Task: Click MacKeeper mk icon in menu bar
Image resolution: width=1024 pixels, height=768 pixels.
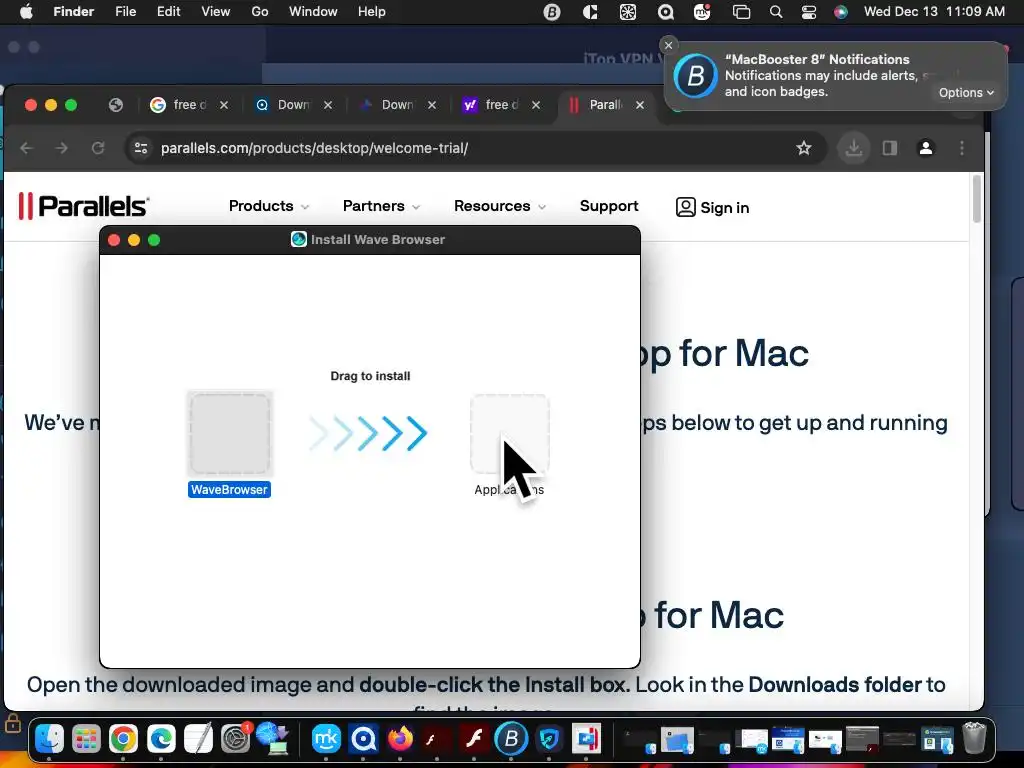Action: pos(702,12)
